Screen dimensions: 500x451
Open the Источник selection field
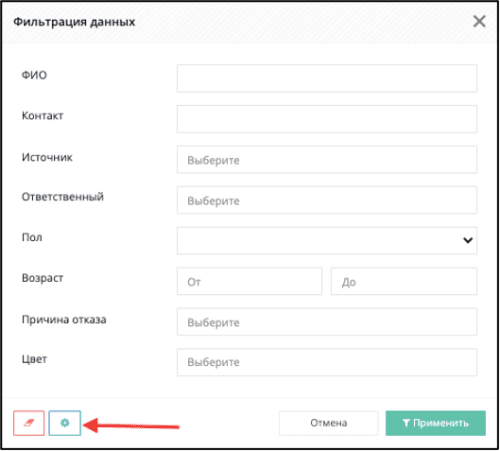tap(327, 160)
